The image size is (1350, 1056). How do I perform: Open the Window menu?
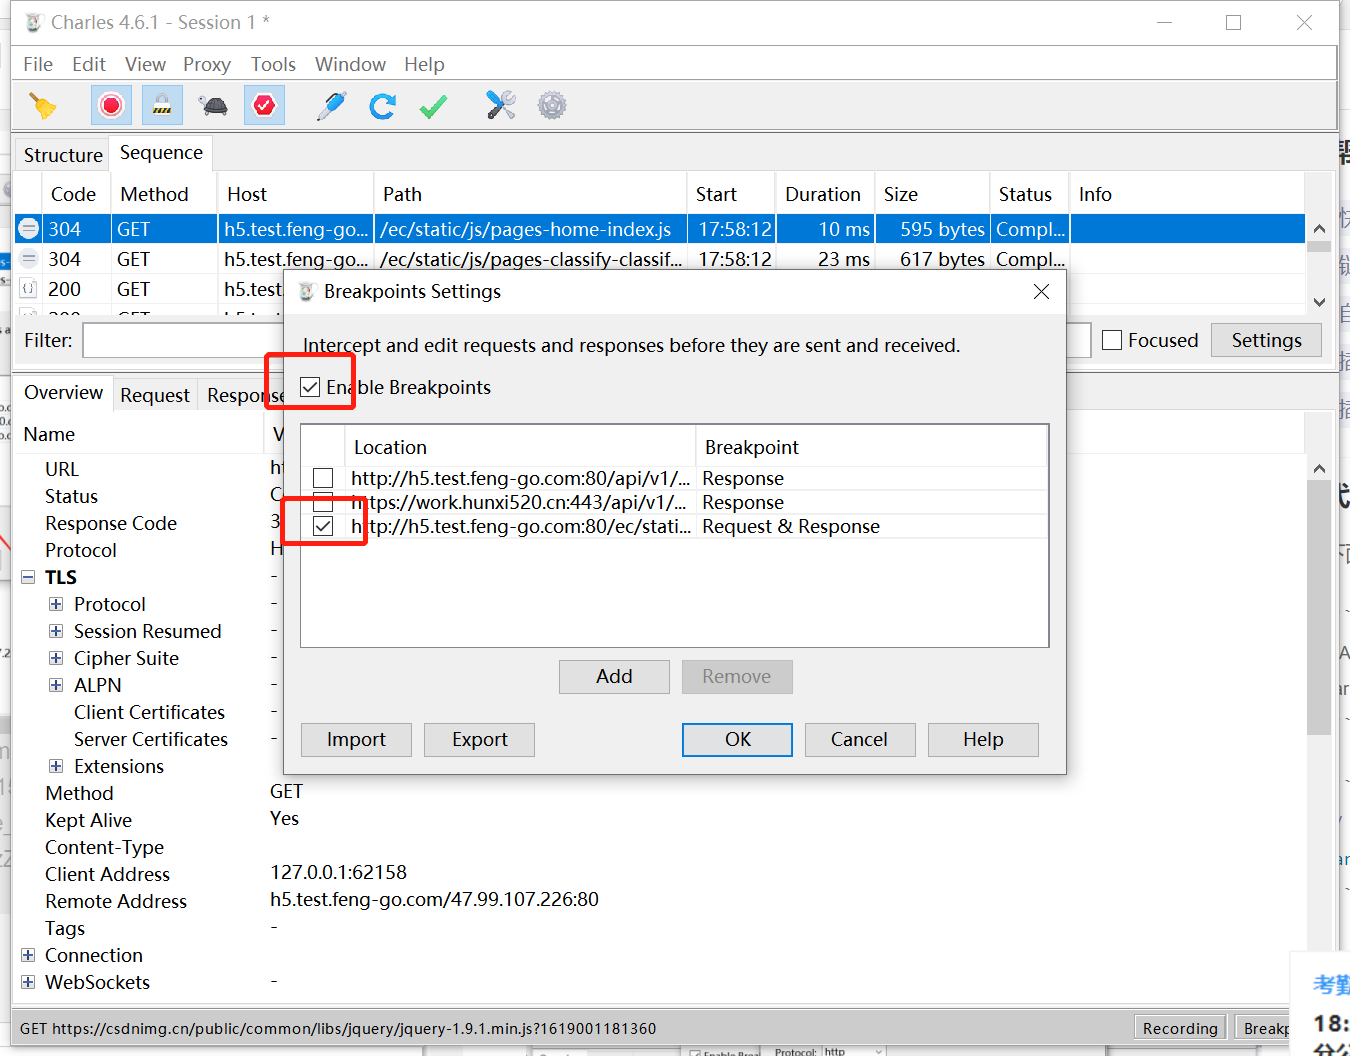tap(350, 64)
